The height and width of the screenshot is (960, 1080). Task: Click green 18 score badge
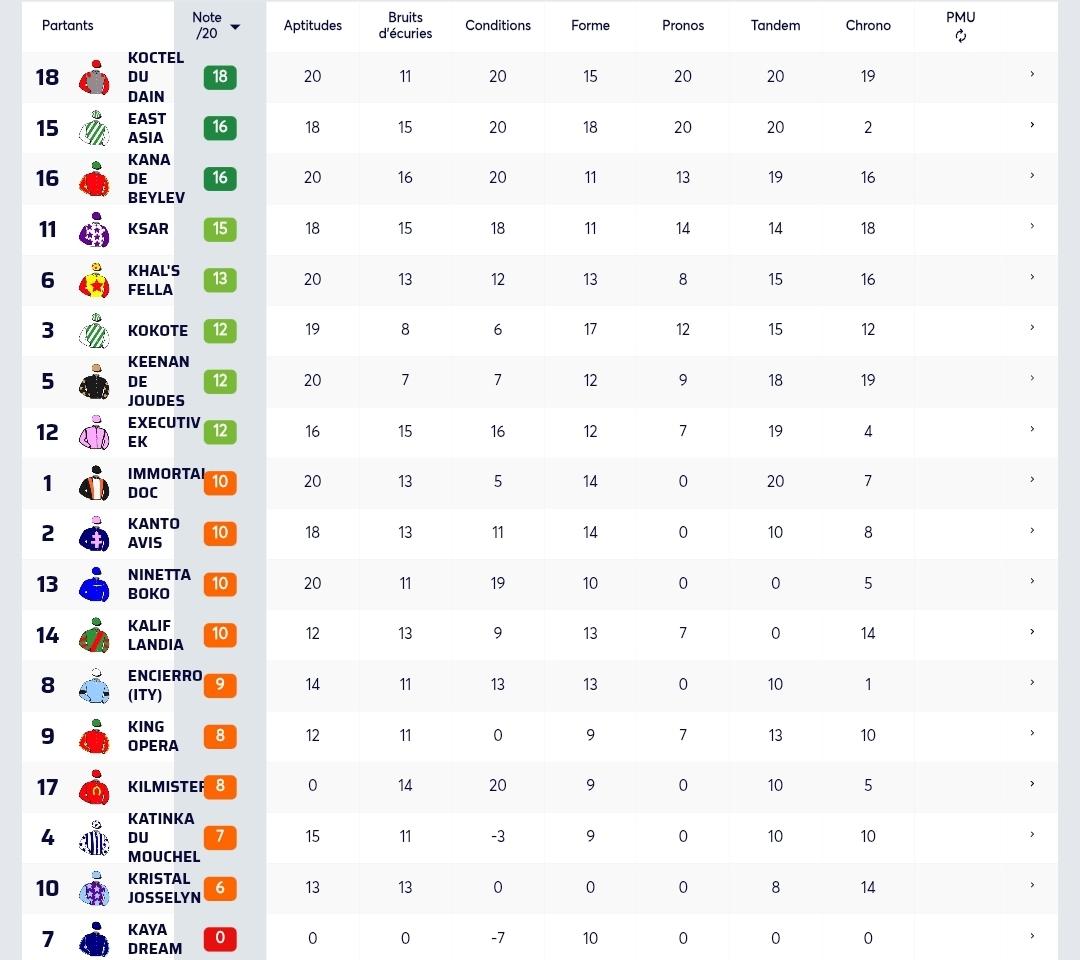click(220, 76)
